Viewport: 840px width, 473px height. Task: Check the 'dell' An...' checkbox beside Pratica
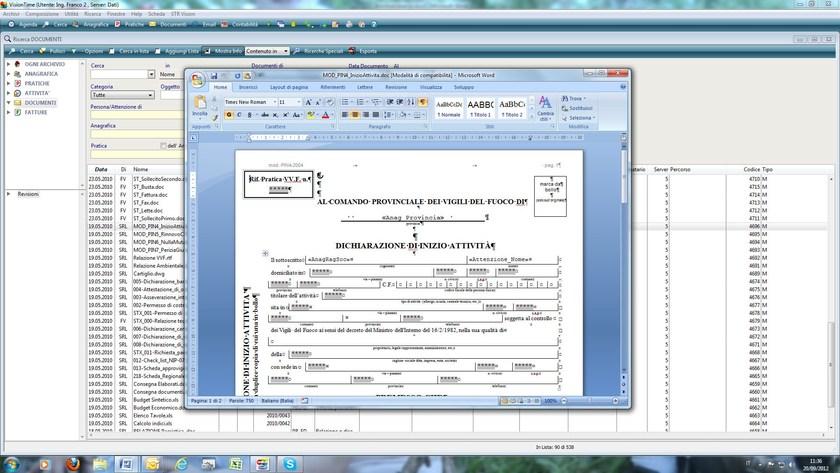click(x=163, y=145)
